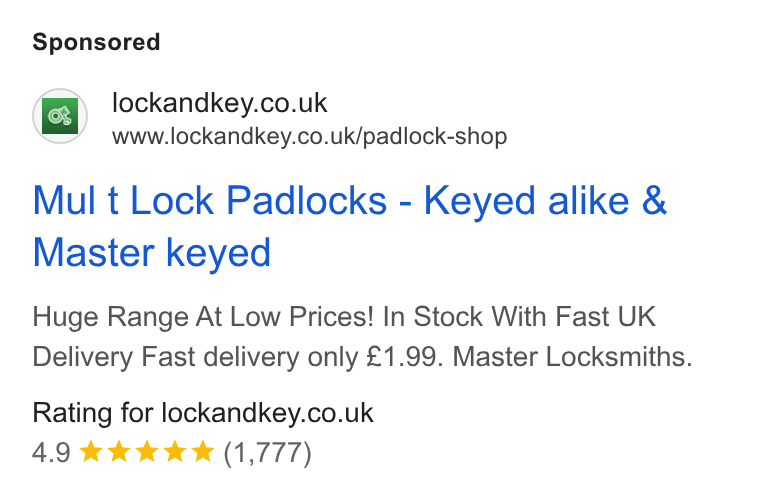Click the Sponsored label

tap(96, 42)
